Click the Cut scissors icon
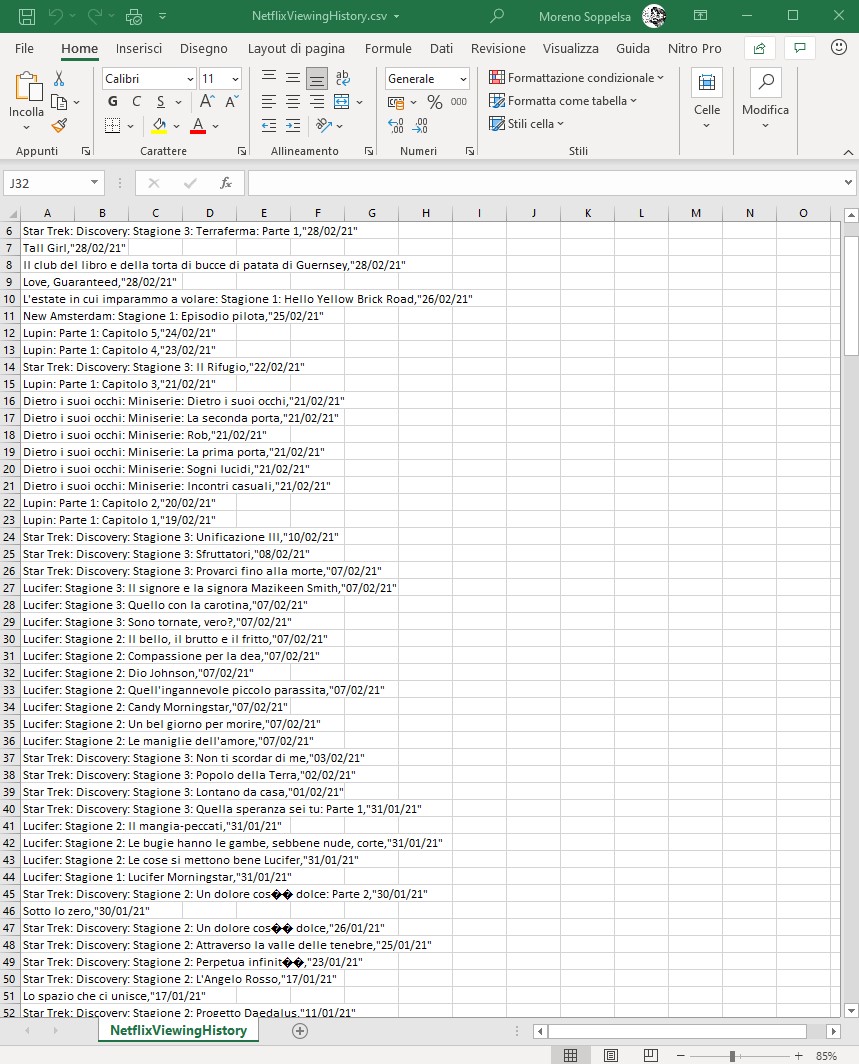The height and width of the screenshot is (1064, 859). click(x=59, y=79)
